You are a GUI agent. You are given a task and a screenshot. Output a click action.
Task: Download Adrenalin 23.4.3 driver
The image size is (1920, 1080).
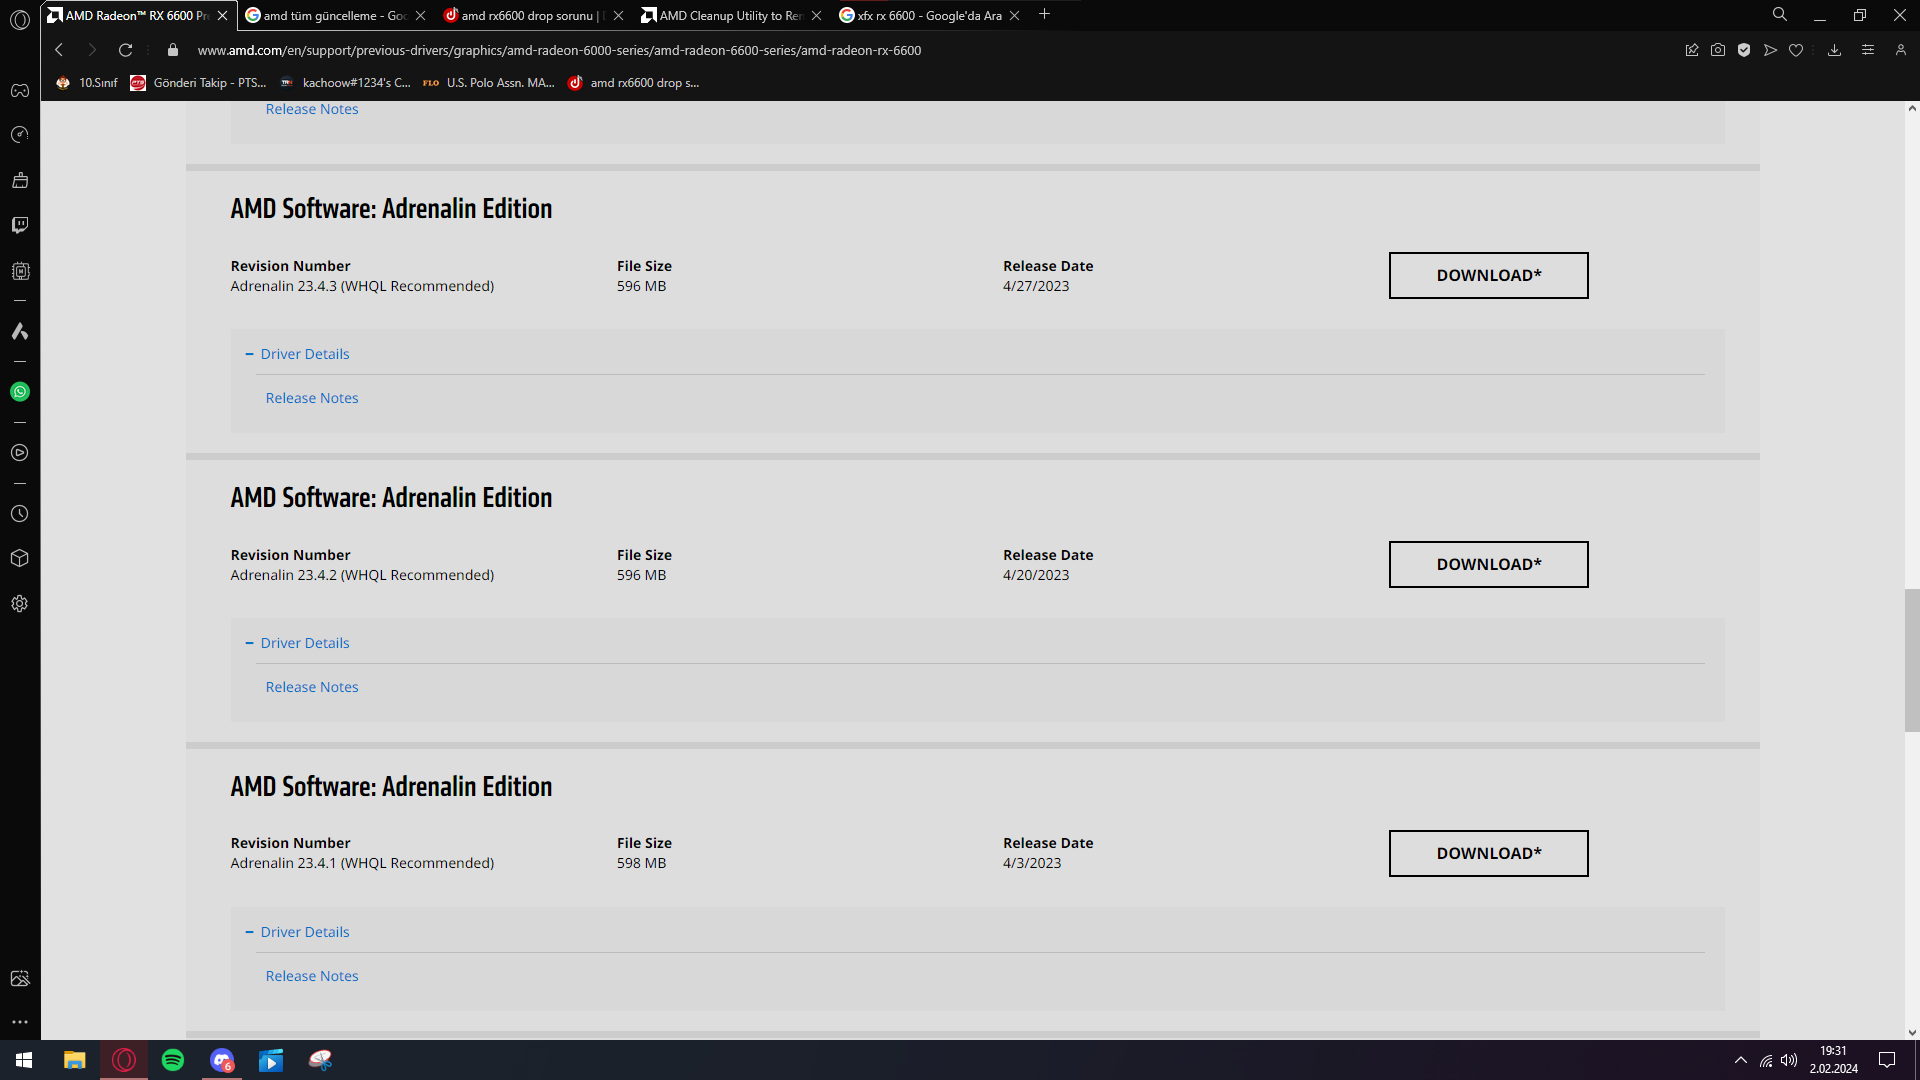point(1488,275)
